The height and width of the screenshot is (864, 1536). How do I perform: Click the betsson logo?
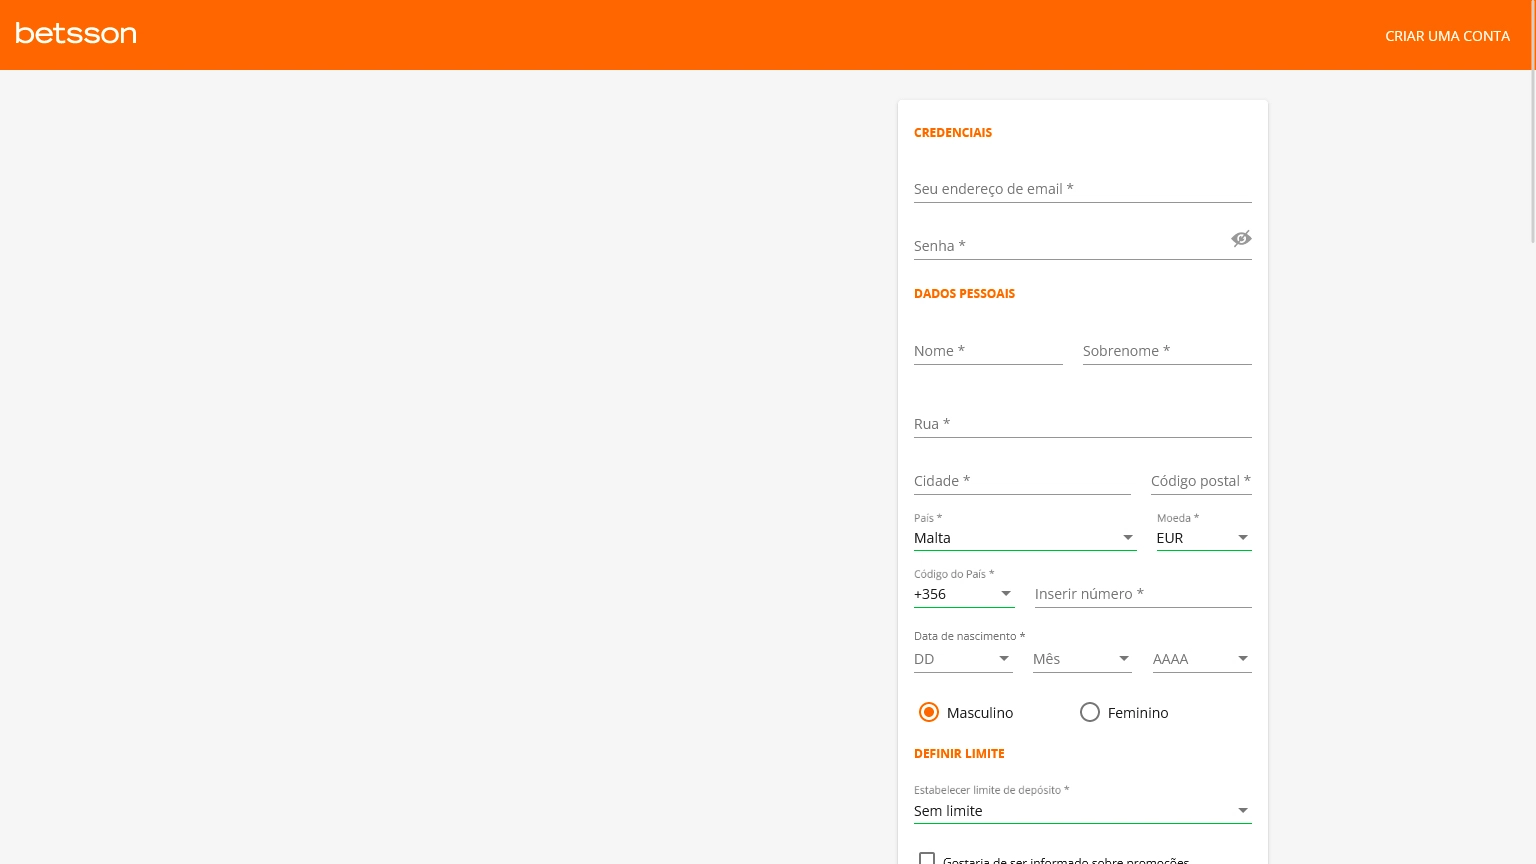tap(76, 34)
